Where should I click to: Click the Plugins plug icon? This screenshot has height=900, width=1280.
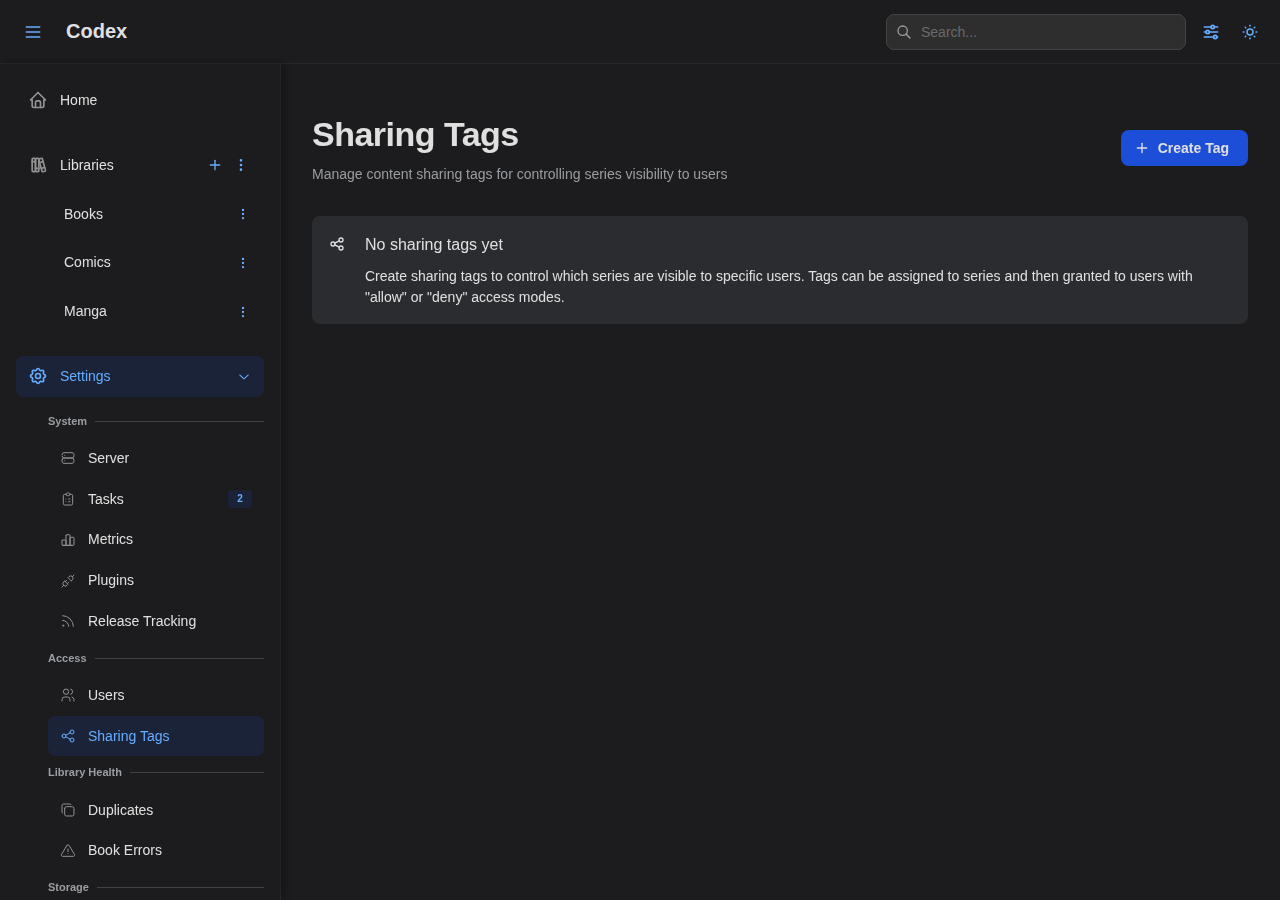pyautogui.click(x=68, y=580)
